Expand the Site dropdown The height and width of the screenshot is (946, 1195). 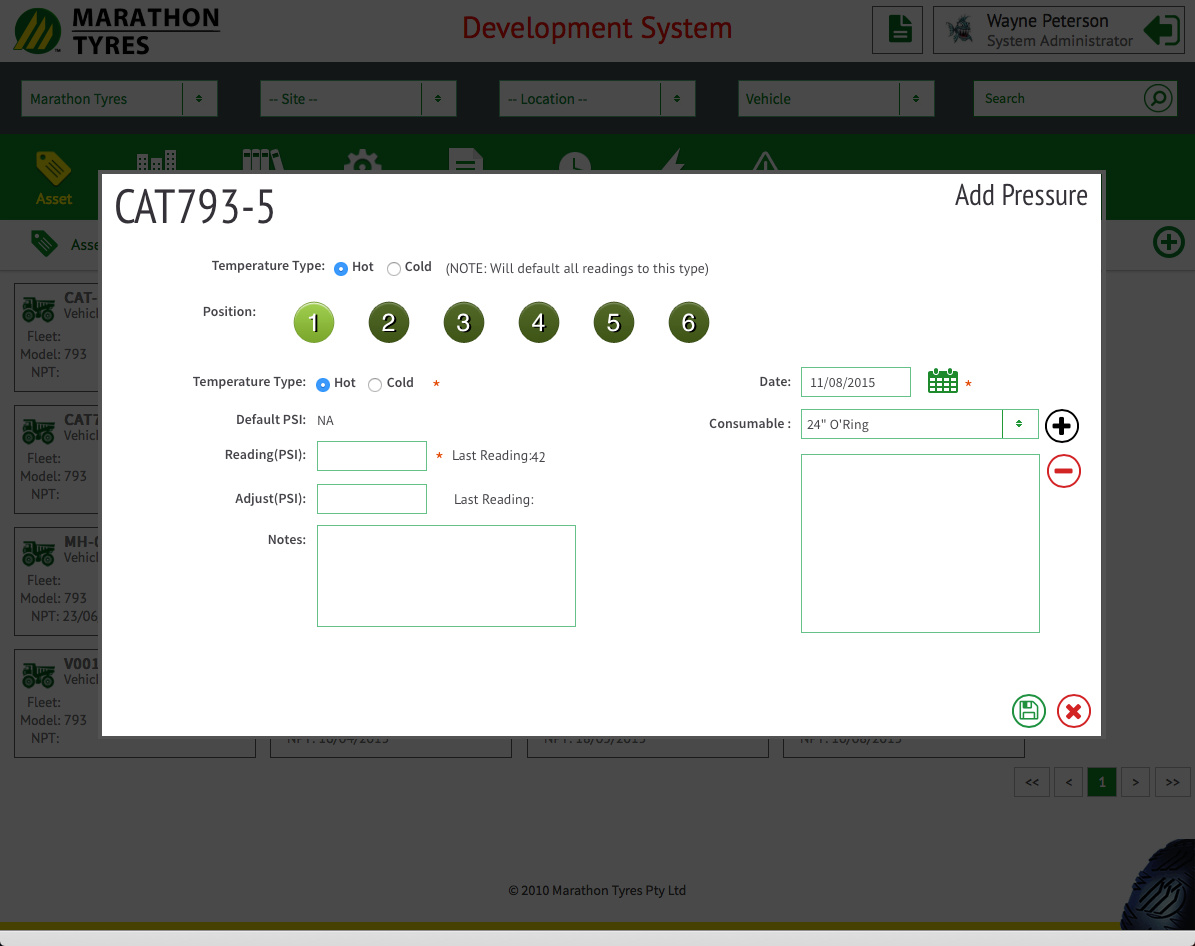(x=358, y=99)
